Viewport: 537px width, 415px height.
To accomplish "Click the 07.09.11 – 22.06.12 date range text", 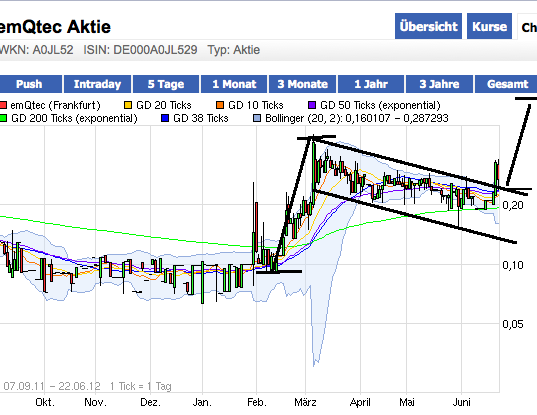I will [52, 386].
